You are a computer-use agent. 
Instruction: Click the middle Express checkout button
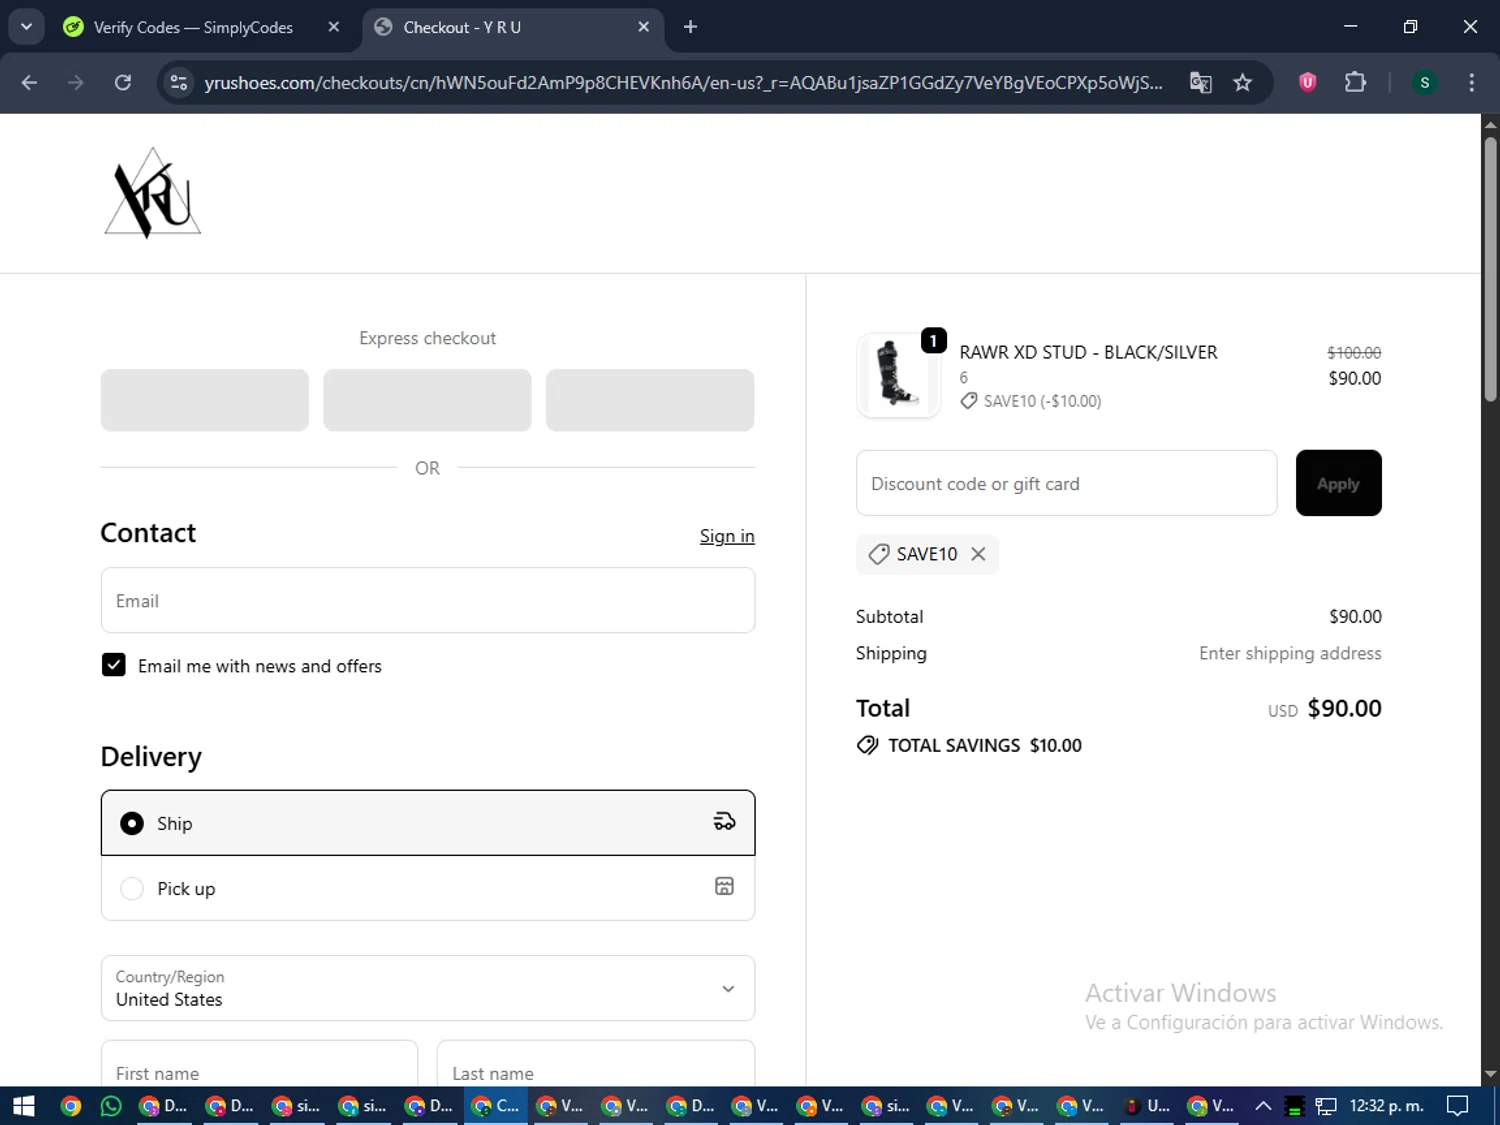[x=427, y=400]
